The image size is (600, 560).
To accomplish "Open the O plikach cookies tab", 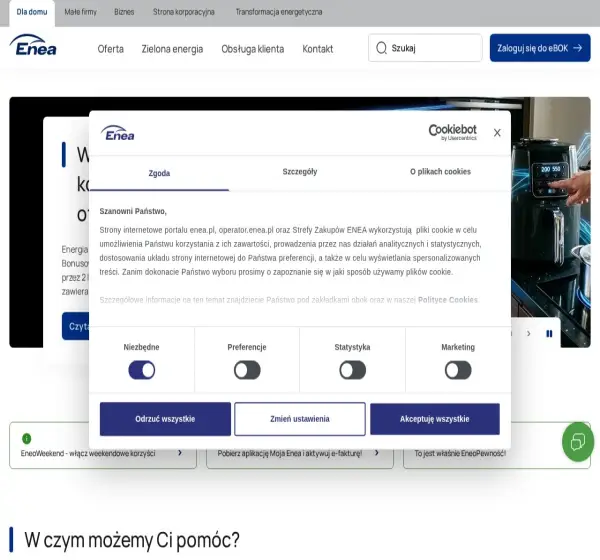I will [x=440, y=172].
